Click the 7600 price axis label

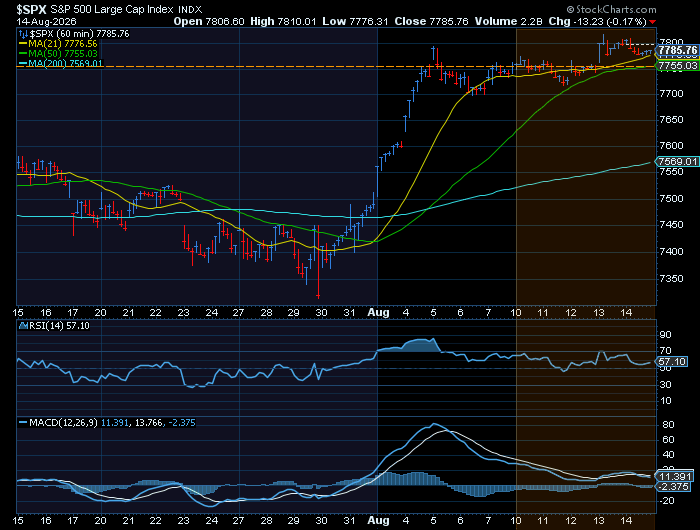671,146
